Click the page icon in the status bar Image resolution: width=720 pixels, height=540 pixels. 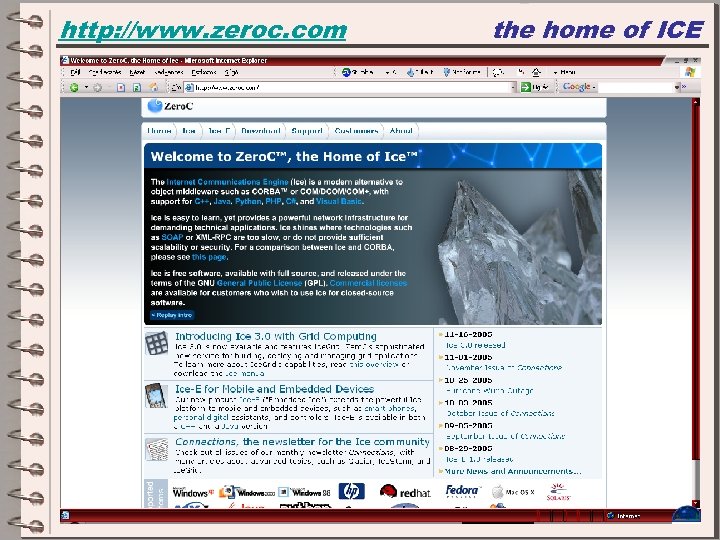coord(65,515)
